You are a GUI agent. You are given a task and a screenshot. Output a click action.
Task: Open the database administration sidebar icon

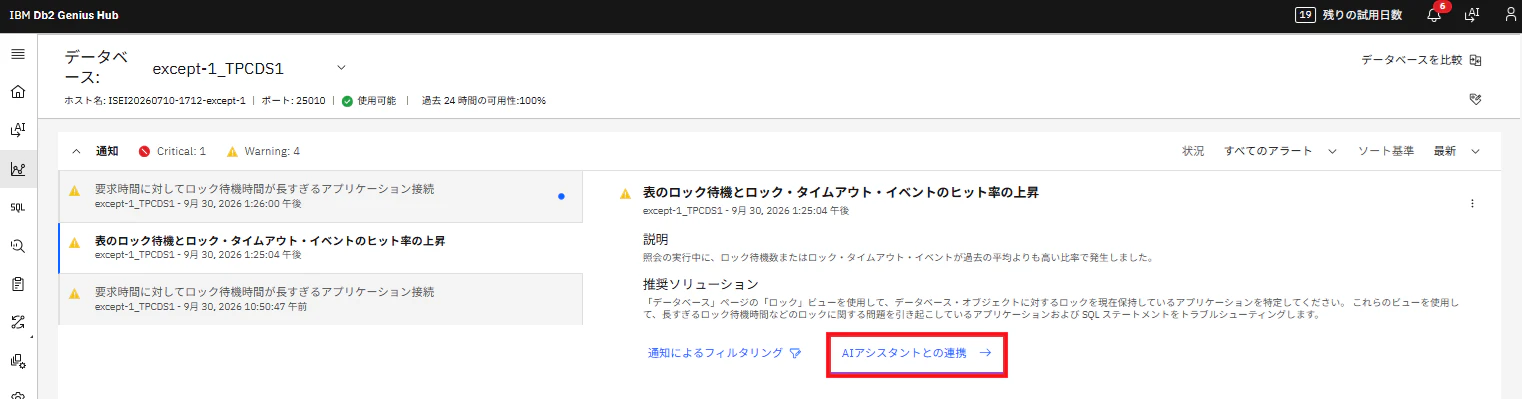[x=17, y=361]
